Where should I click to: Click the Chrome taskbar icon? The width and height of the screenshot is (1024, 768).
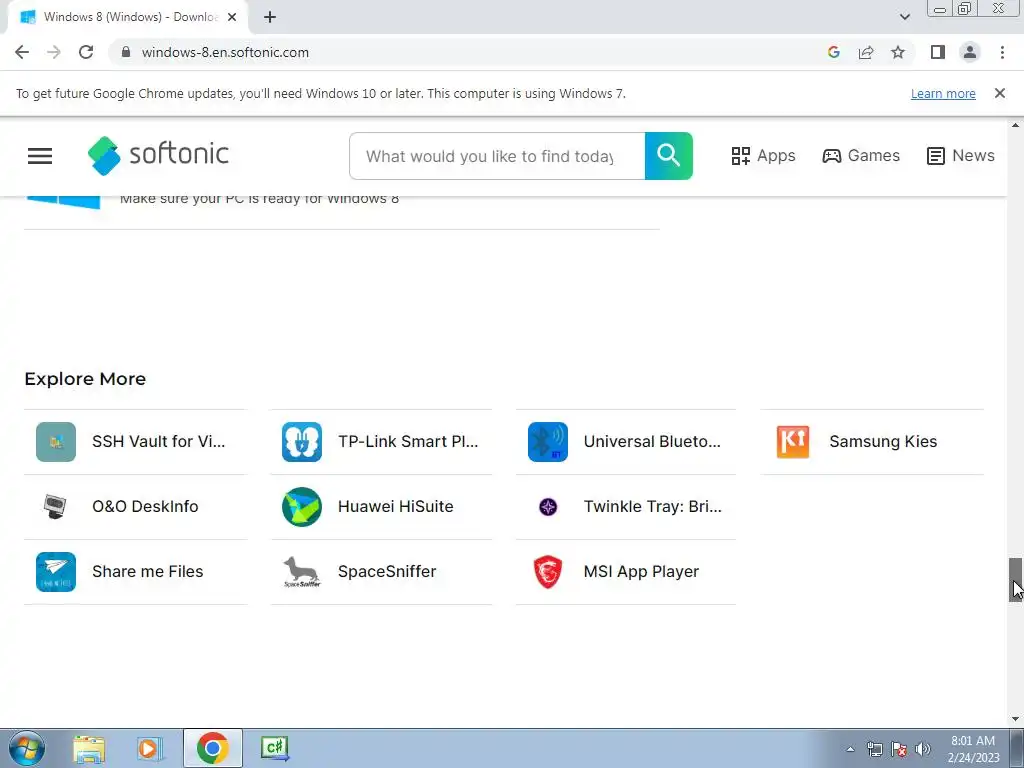click(212, 748)
